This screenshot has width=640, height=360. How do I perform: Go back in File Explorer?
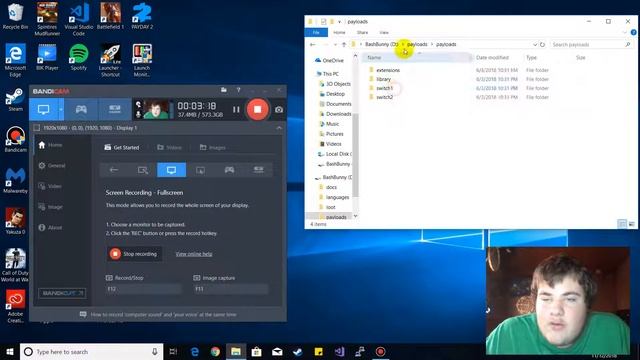[x=313, y=44]
